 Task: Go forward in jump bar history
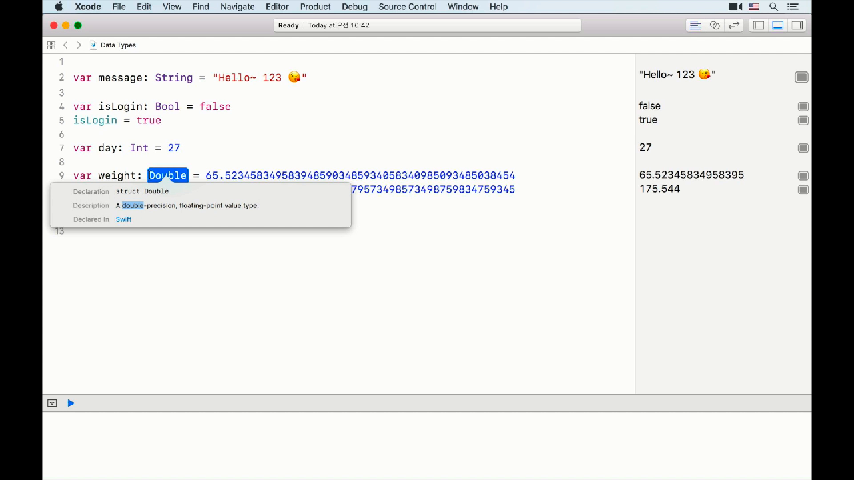point(78,45)
